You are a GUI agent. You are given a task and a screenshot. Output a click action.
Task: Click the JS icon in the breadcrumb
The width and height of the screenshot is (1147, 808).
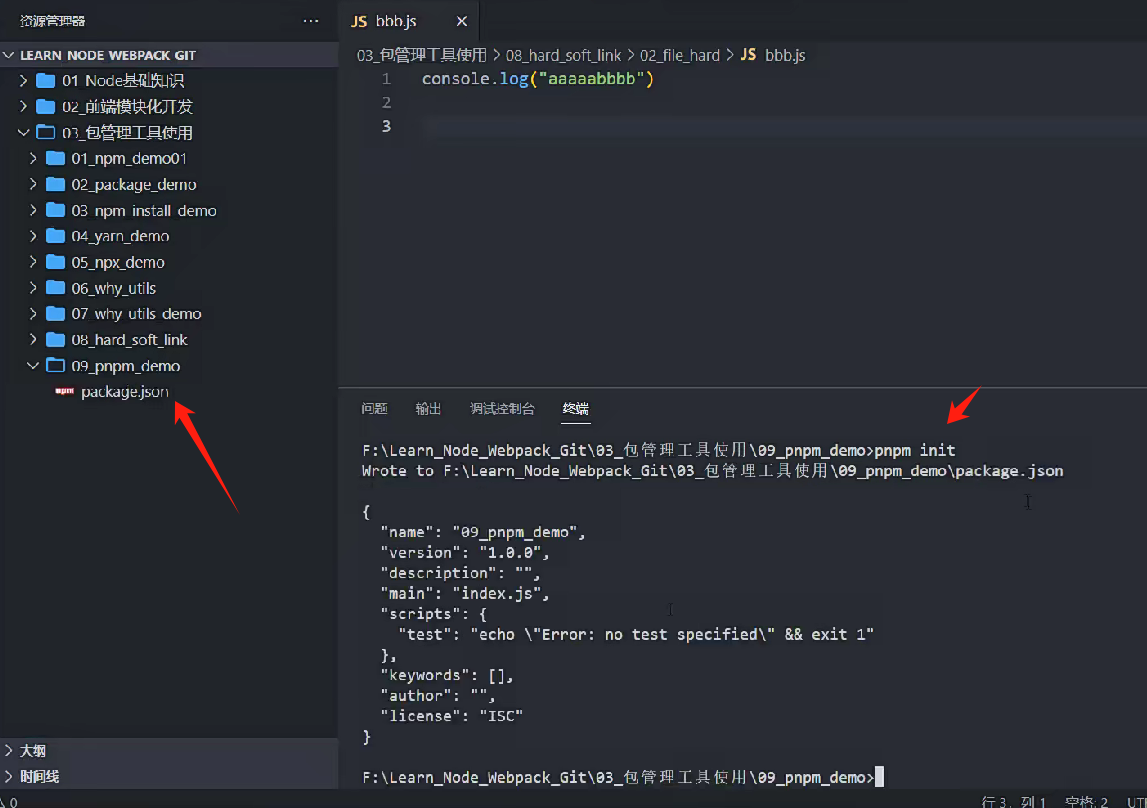point(748,55)
